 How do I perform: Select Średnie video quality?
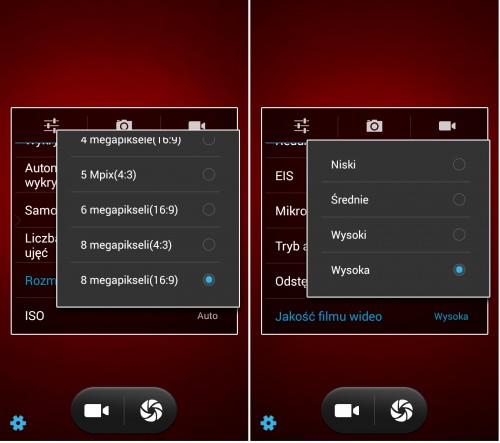[396, 200]
